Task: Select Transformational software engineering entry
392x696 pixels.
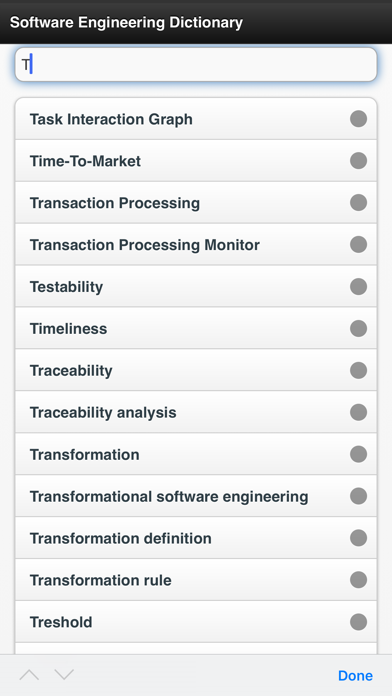Action: 196,496
